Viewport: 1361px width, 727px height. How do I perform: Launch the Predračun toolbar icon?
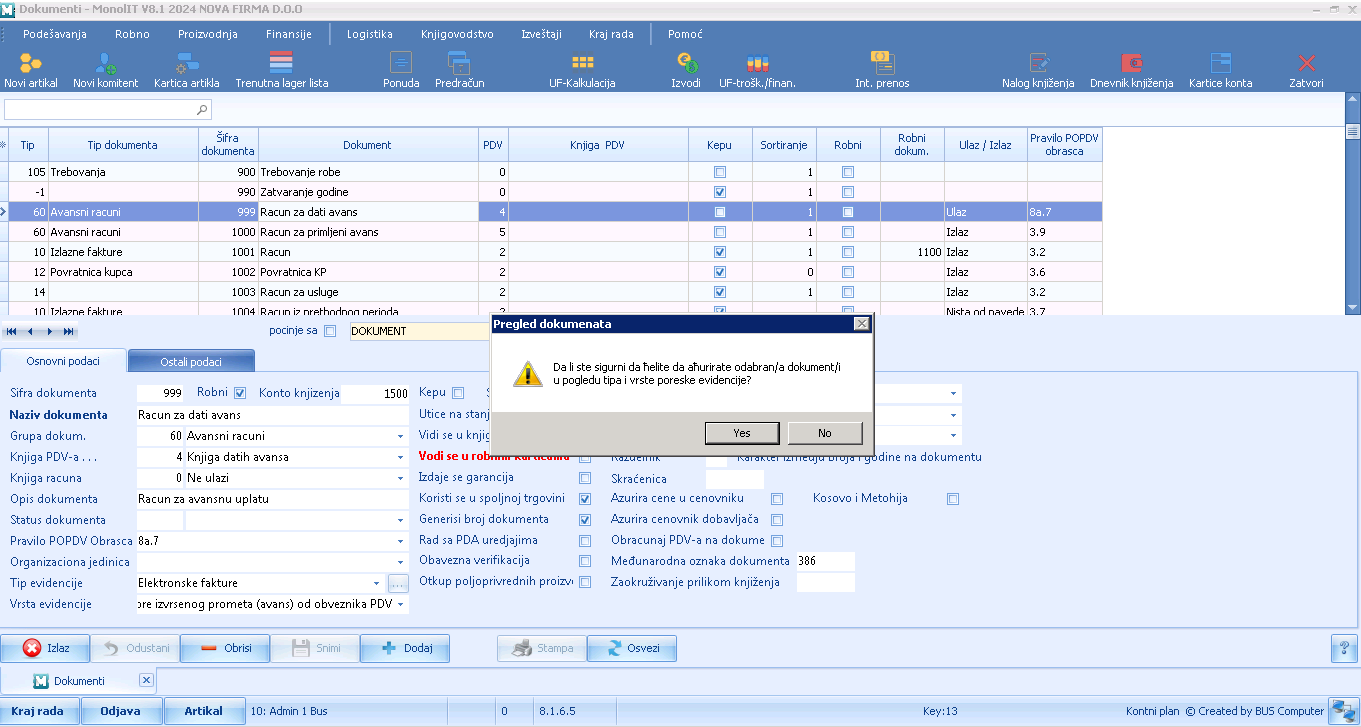[x=460, y=64]
